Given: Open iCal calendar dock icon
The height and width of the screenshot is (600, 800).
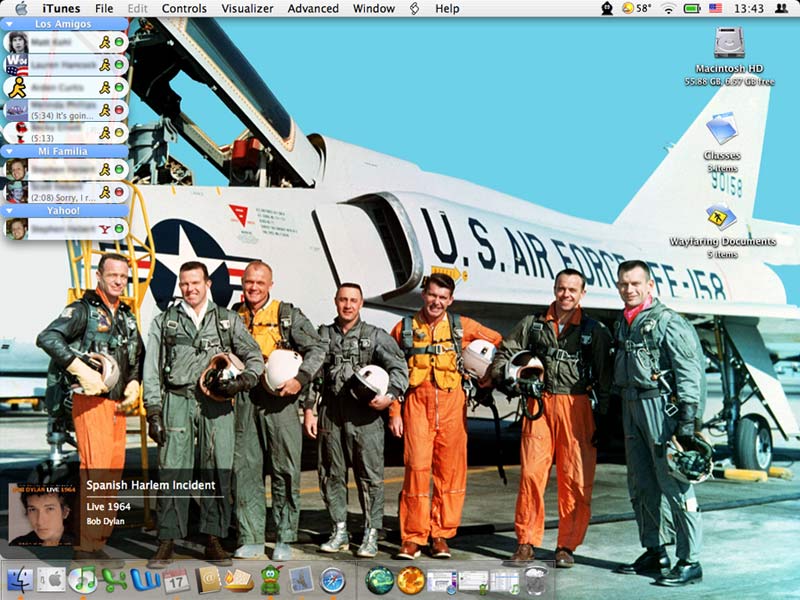Looking at the screenshot, I should click(177, 579).
